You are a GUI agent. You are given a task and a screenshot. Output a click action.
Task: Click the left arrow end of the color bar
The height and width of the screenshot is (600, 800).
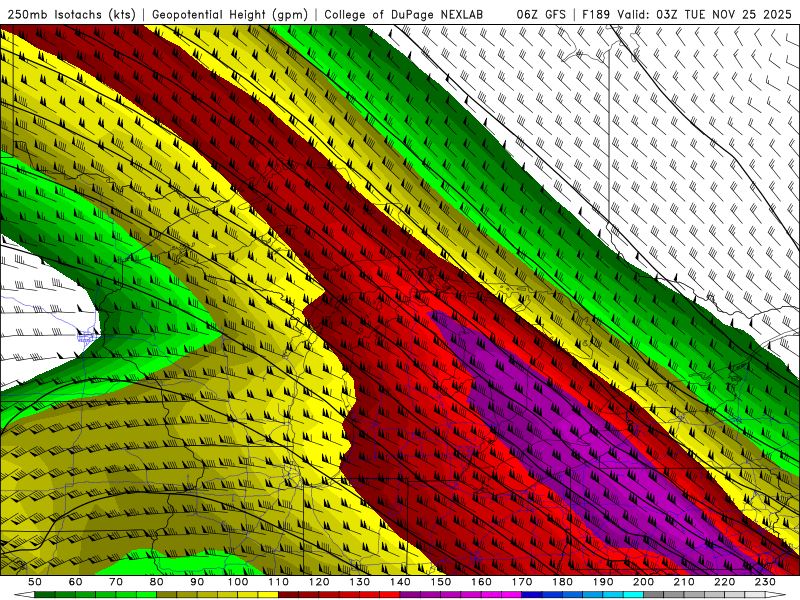[x=24, y=594]
